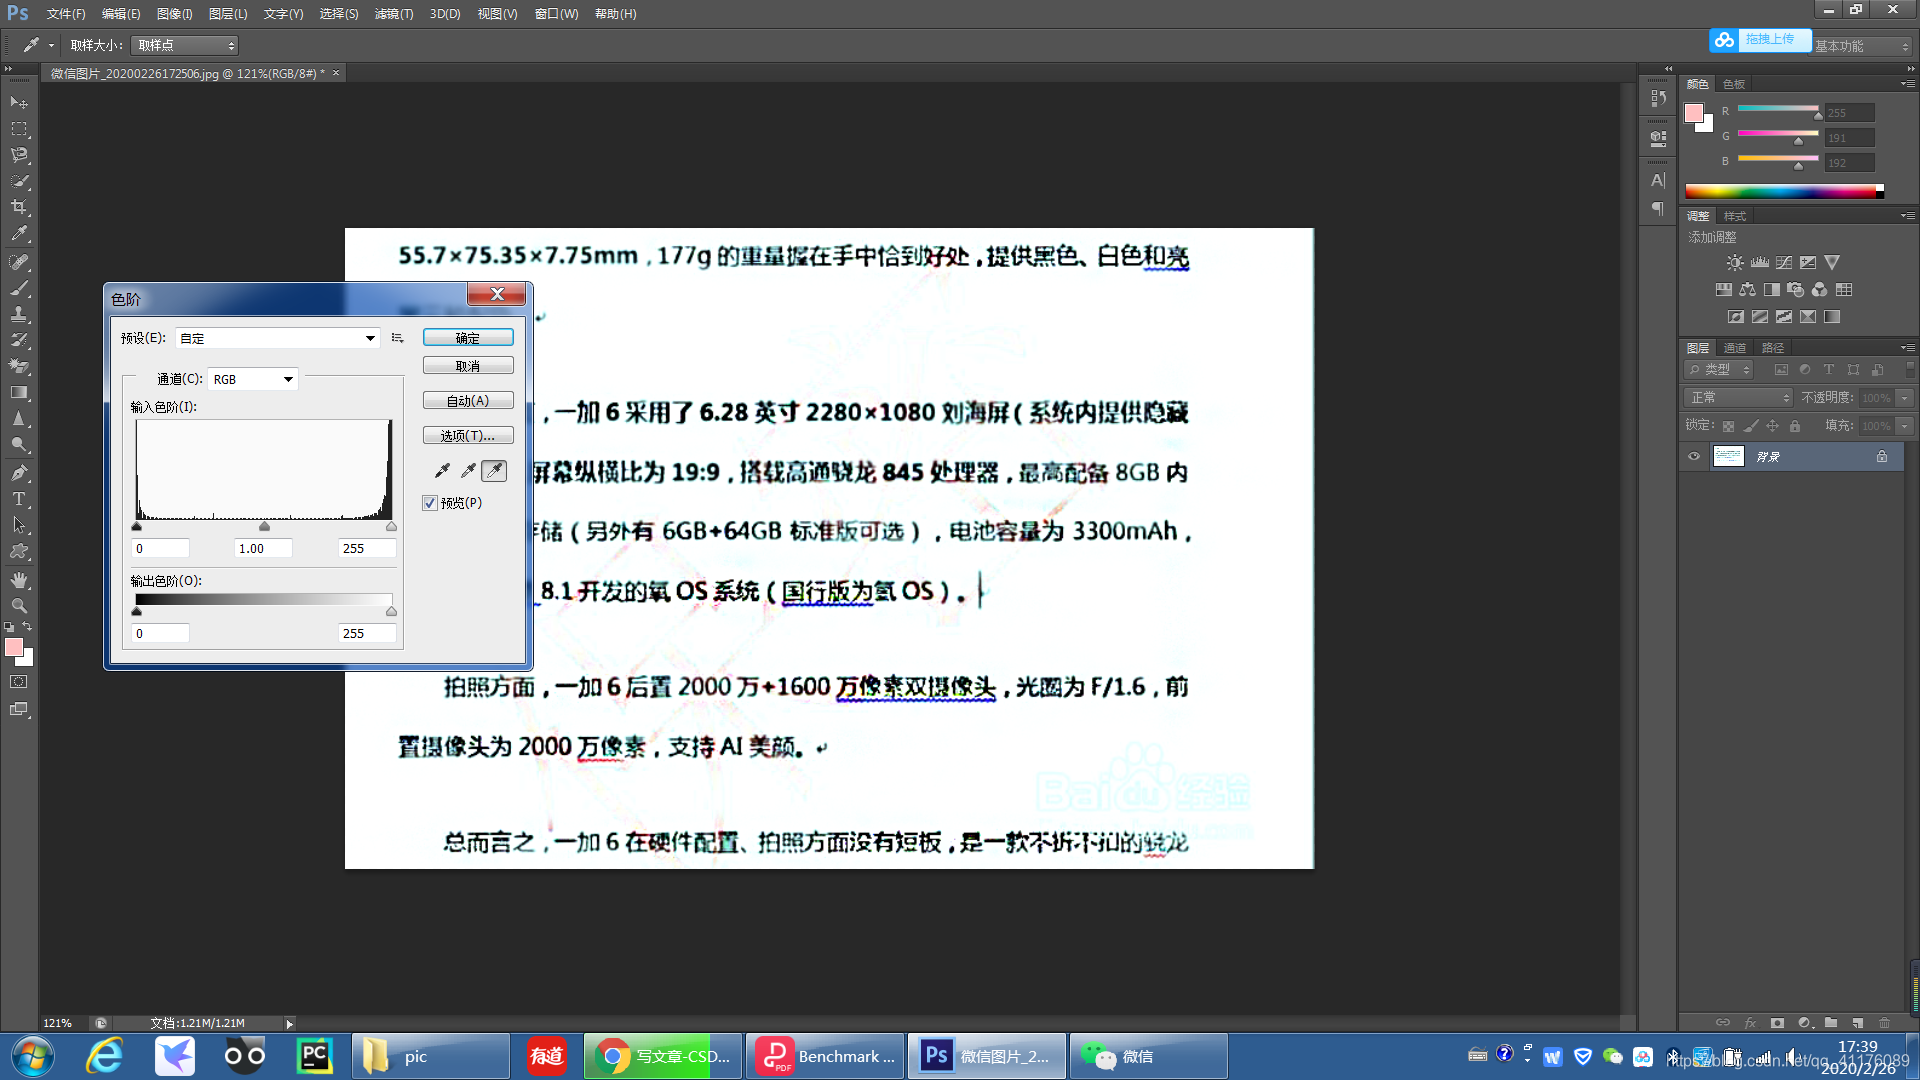Open the 滤镜 menu
The image size is (1920, 1080).
pos(393,13)
